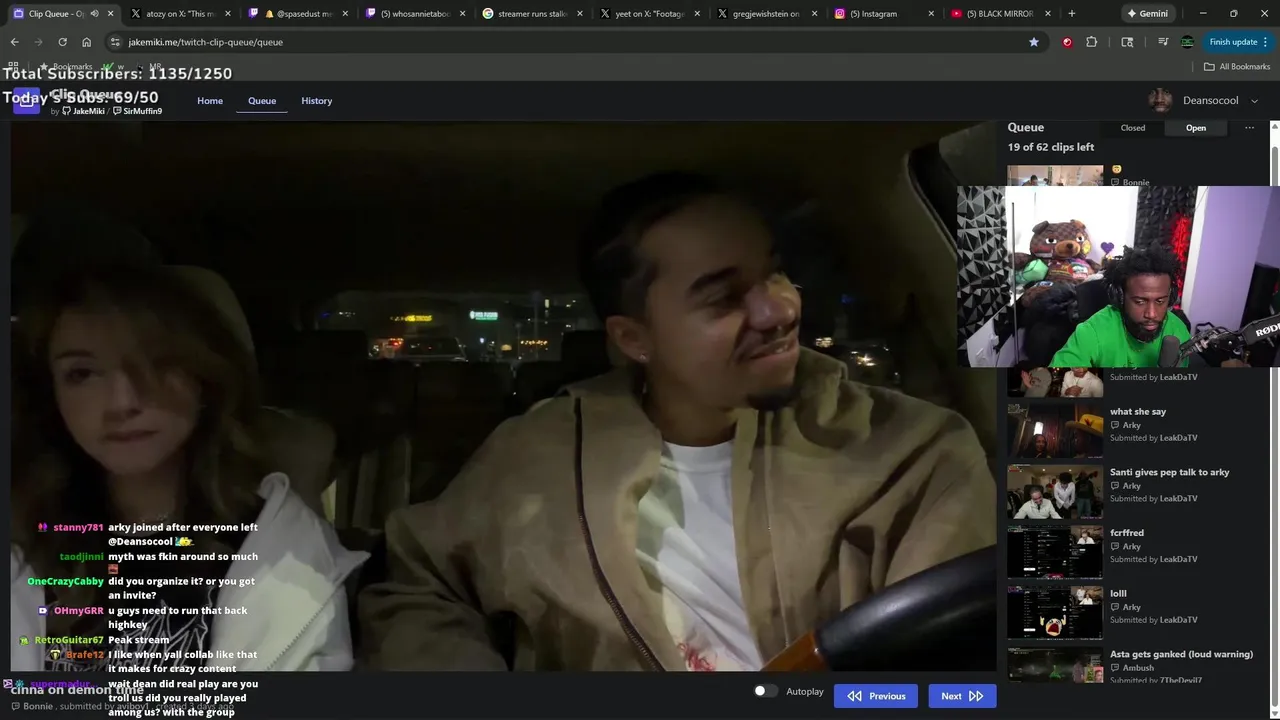Select the 'what she say' clip thumbnail
Screen dimensions: 1280x720
(x=1055, y=429)
